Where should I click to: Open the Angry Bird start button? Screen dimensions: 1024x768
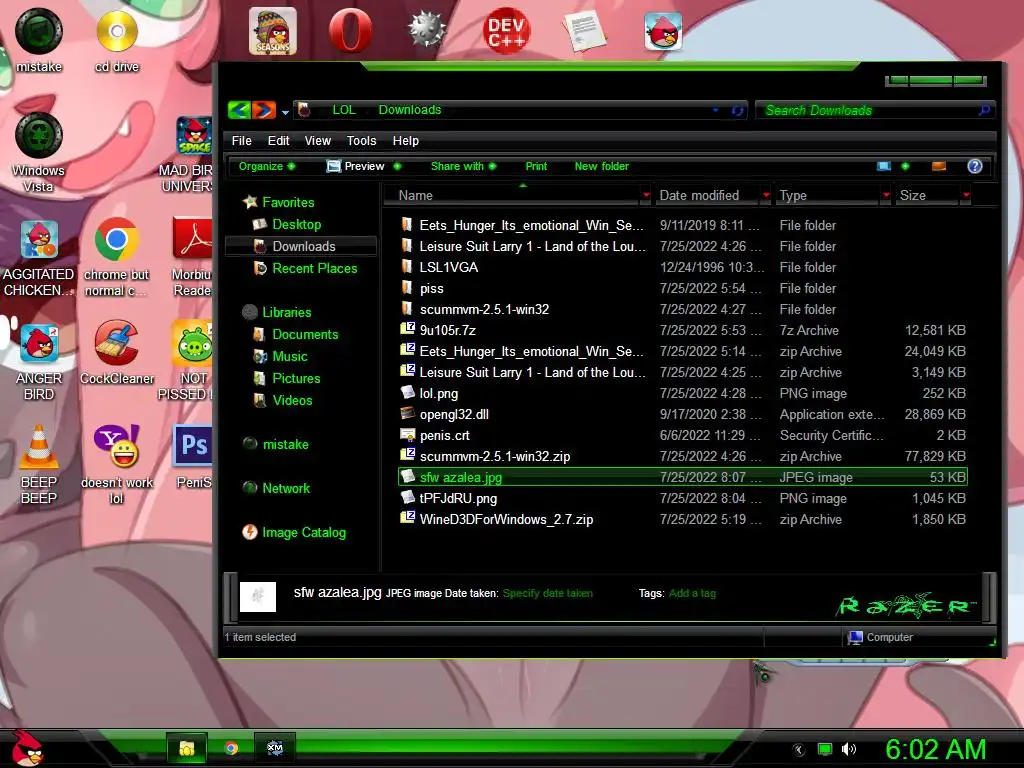[26, 748]
